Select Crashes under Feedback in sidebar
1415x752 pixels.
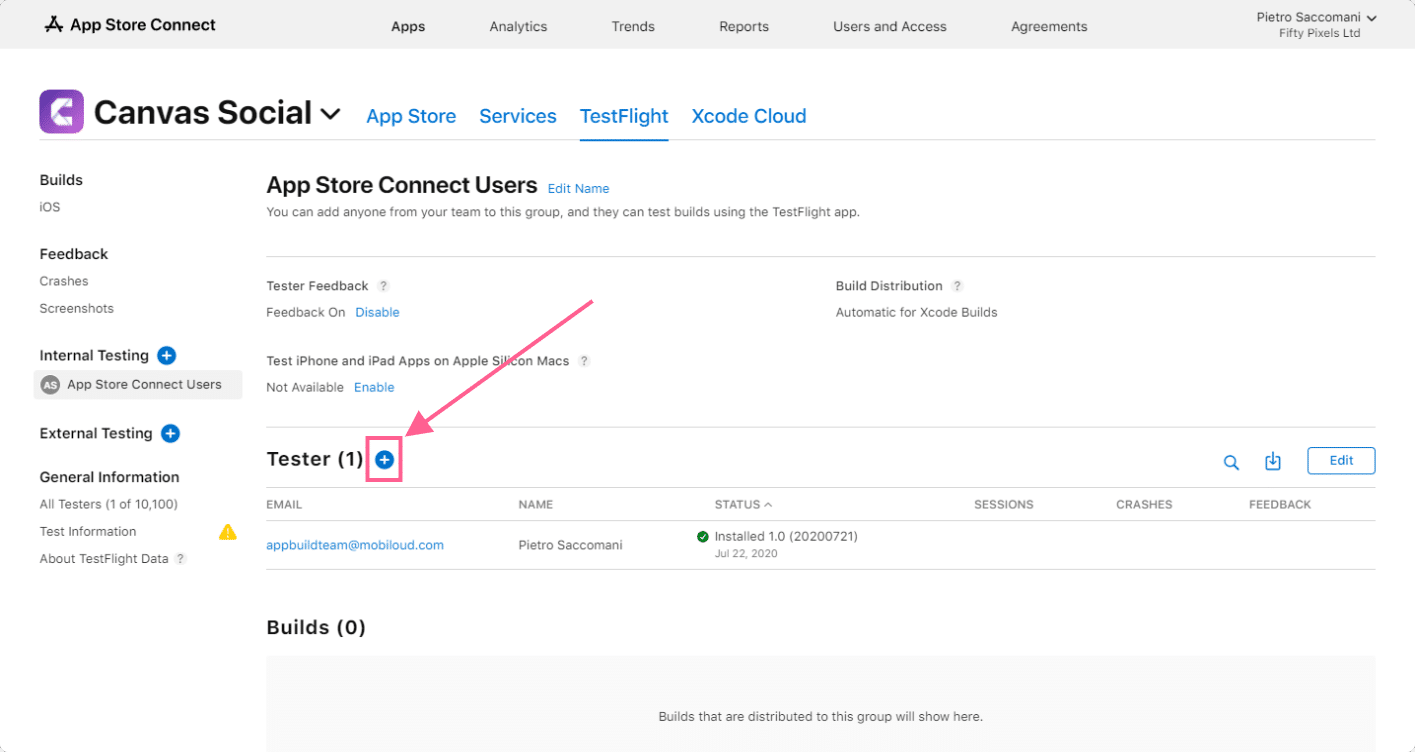(64, 281)
